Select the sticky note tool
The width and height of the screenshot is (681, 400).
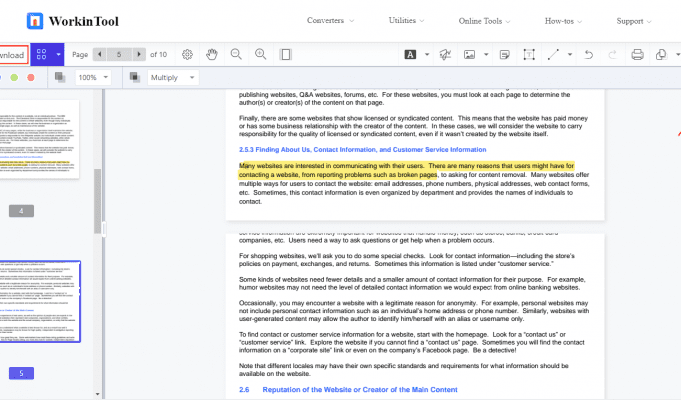point(504,54)
